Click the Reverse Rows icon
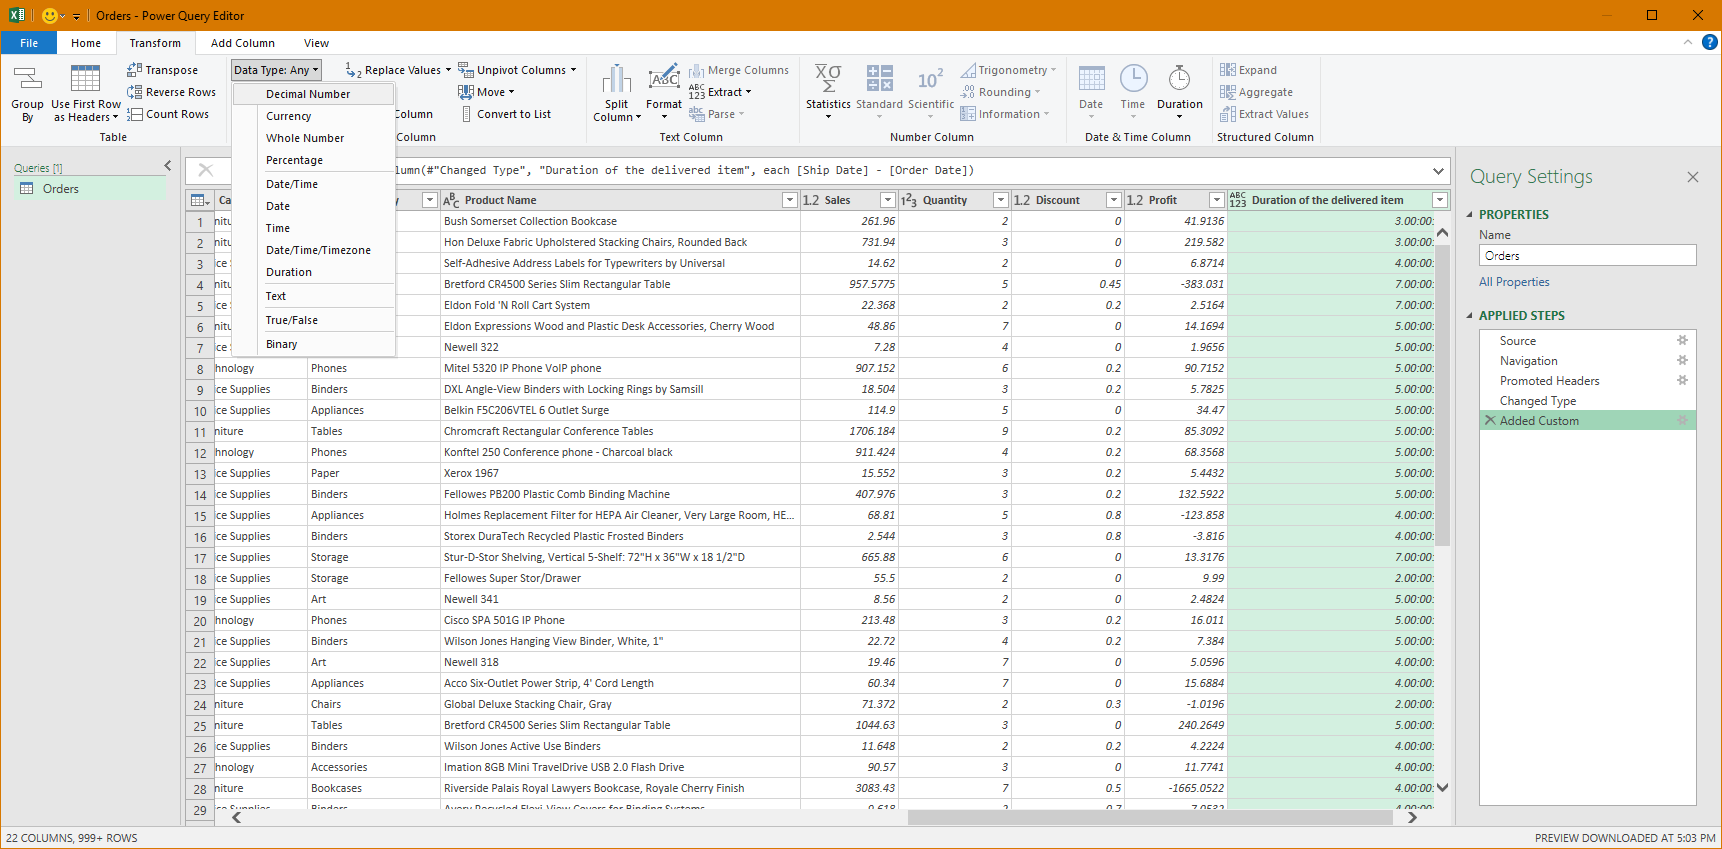The image size is (1722, 849). point(135,92)
